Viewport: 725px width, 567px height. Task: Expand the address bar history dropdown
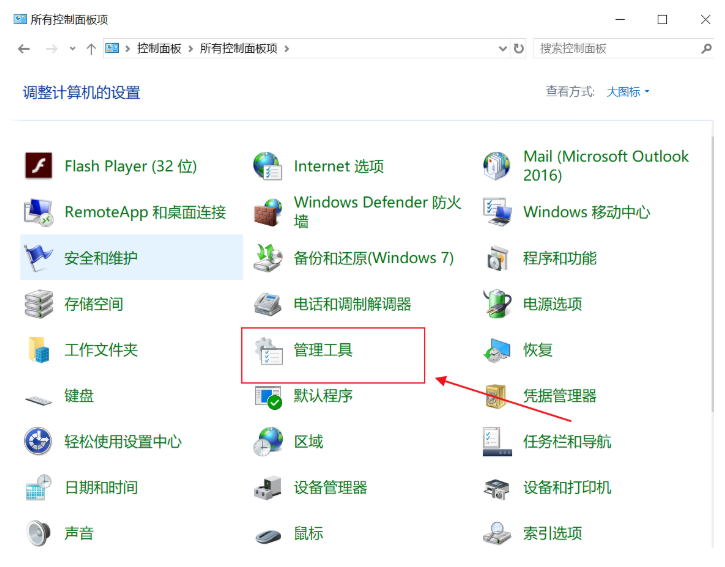coord(503,49)
